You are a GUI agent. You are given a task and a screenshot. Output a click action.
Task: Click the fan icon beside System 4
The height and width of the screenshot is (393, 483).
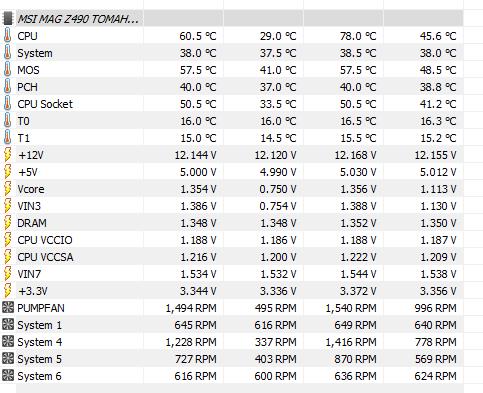tap(8, 342)
